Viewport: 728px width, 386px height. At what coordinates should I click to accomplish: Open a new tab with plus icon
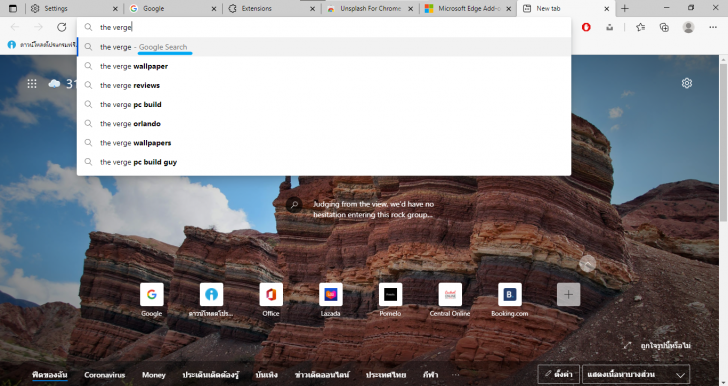click(x=624, y=8)
